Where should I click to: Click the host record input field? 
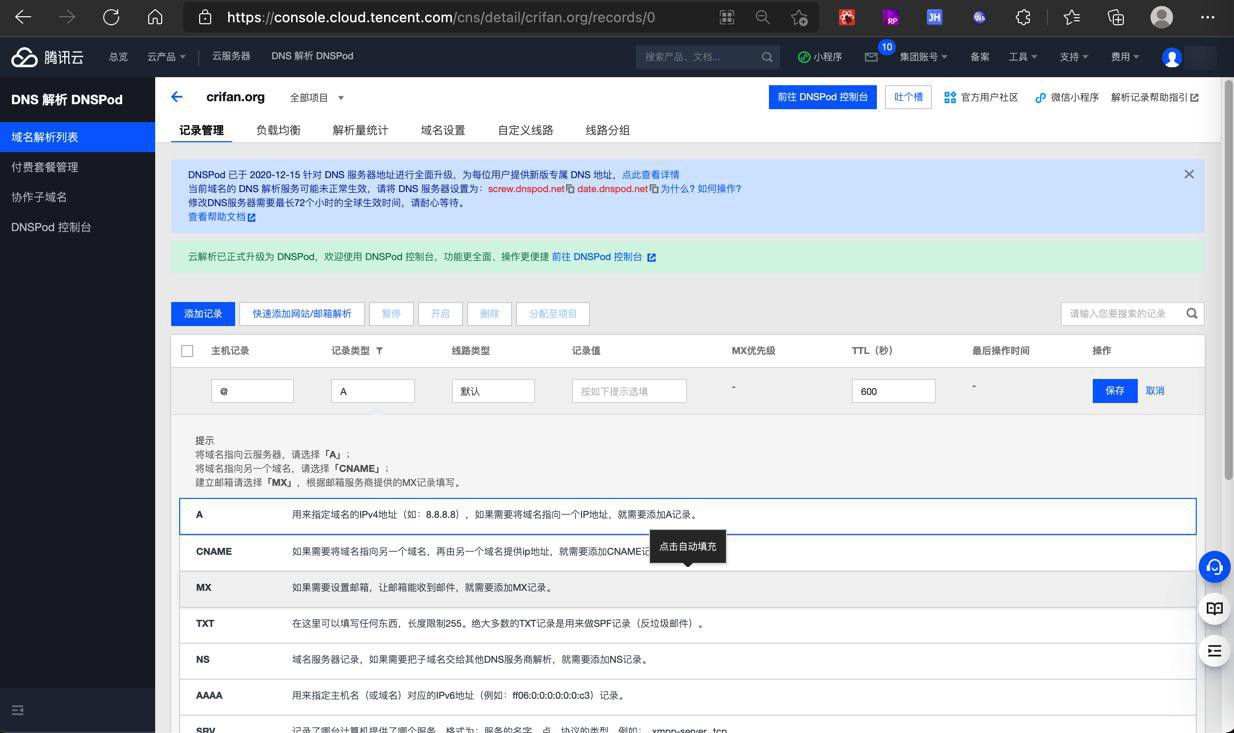(252, 391)
